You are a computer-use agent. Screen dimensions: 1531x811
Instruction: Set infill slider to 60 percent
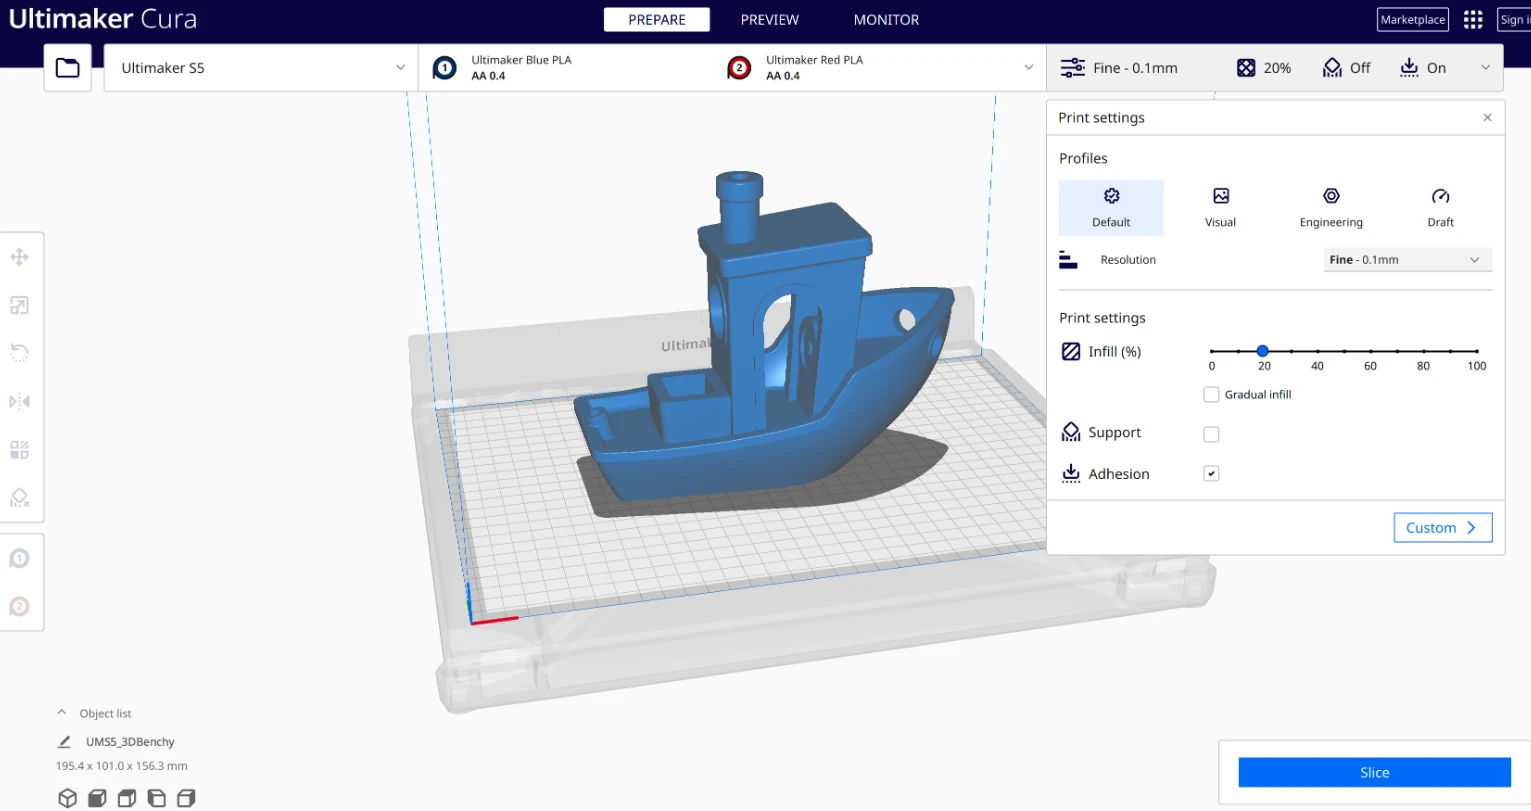pyautogui.click(x=1370, y=351)
